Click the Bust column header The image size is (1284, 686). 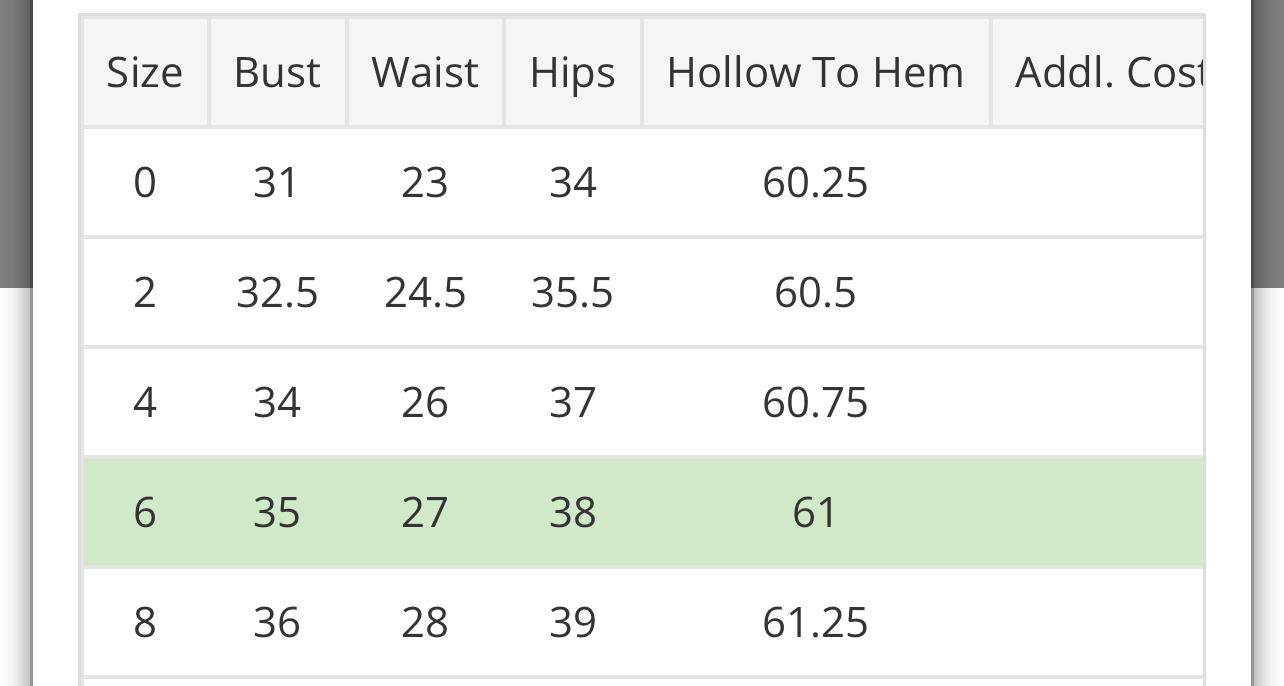tap(277, 72)
